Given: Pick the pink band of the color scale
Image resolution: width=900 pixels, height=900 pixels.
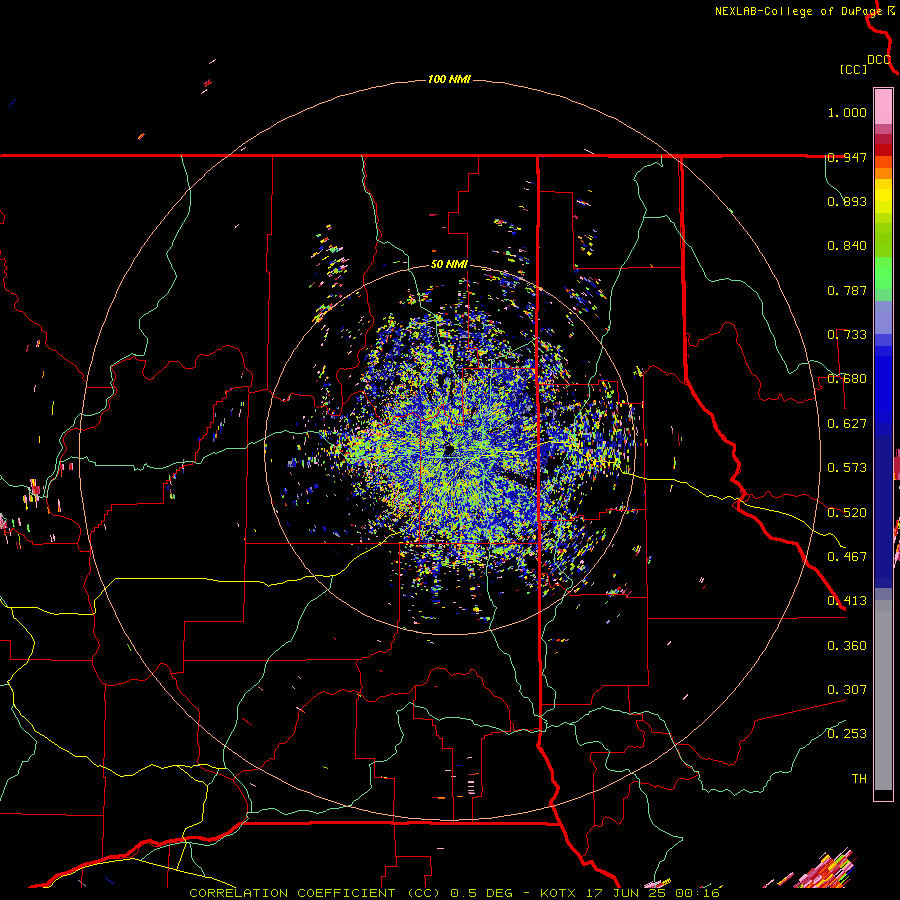Looking at the screenshot, I should point(883,106).
